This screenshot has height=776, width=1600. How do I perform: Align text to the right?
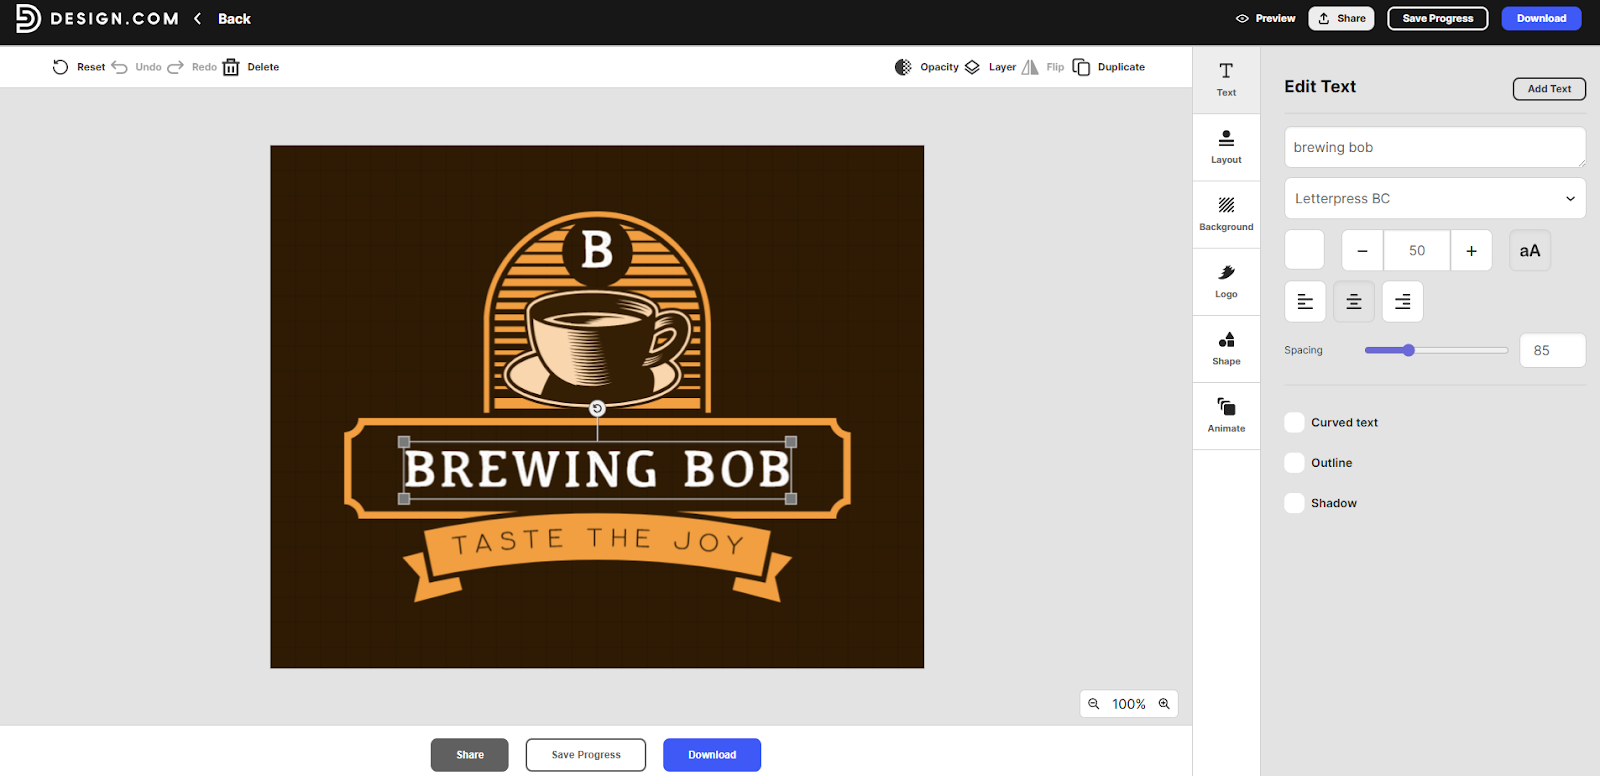click(1402, 301)
